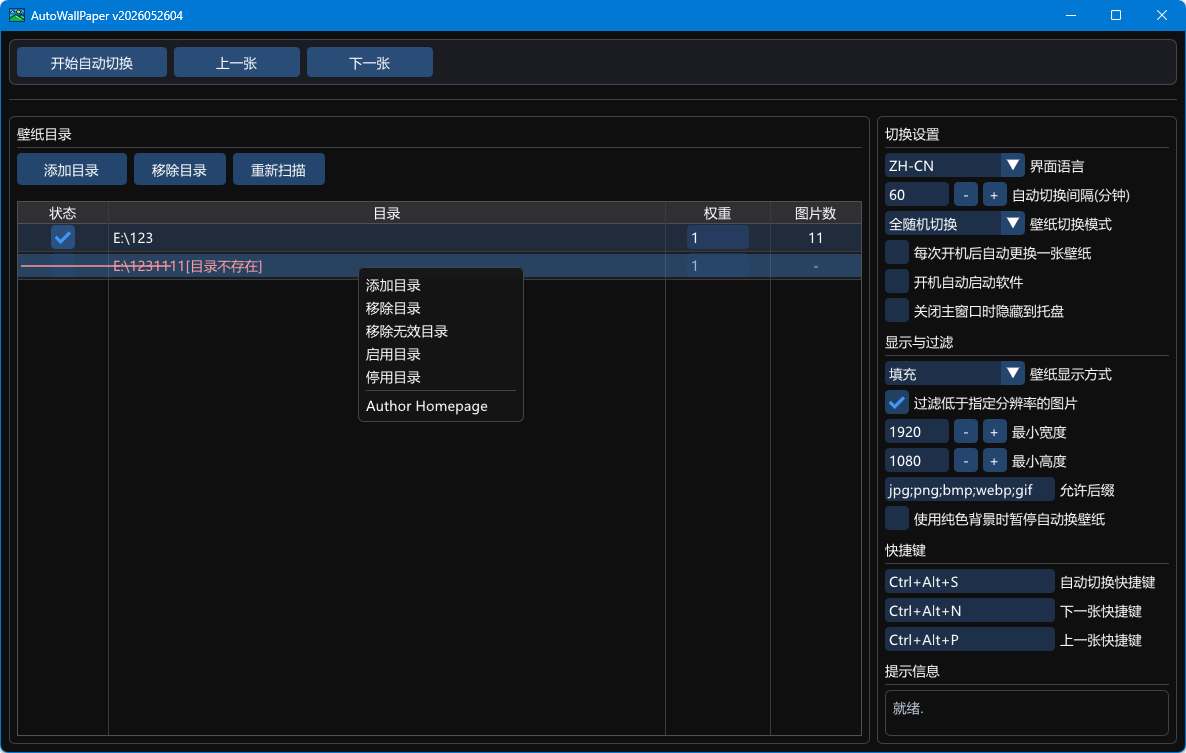Click the image count 11 cell

[x=815, y=237]
